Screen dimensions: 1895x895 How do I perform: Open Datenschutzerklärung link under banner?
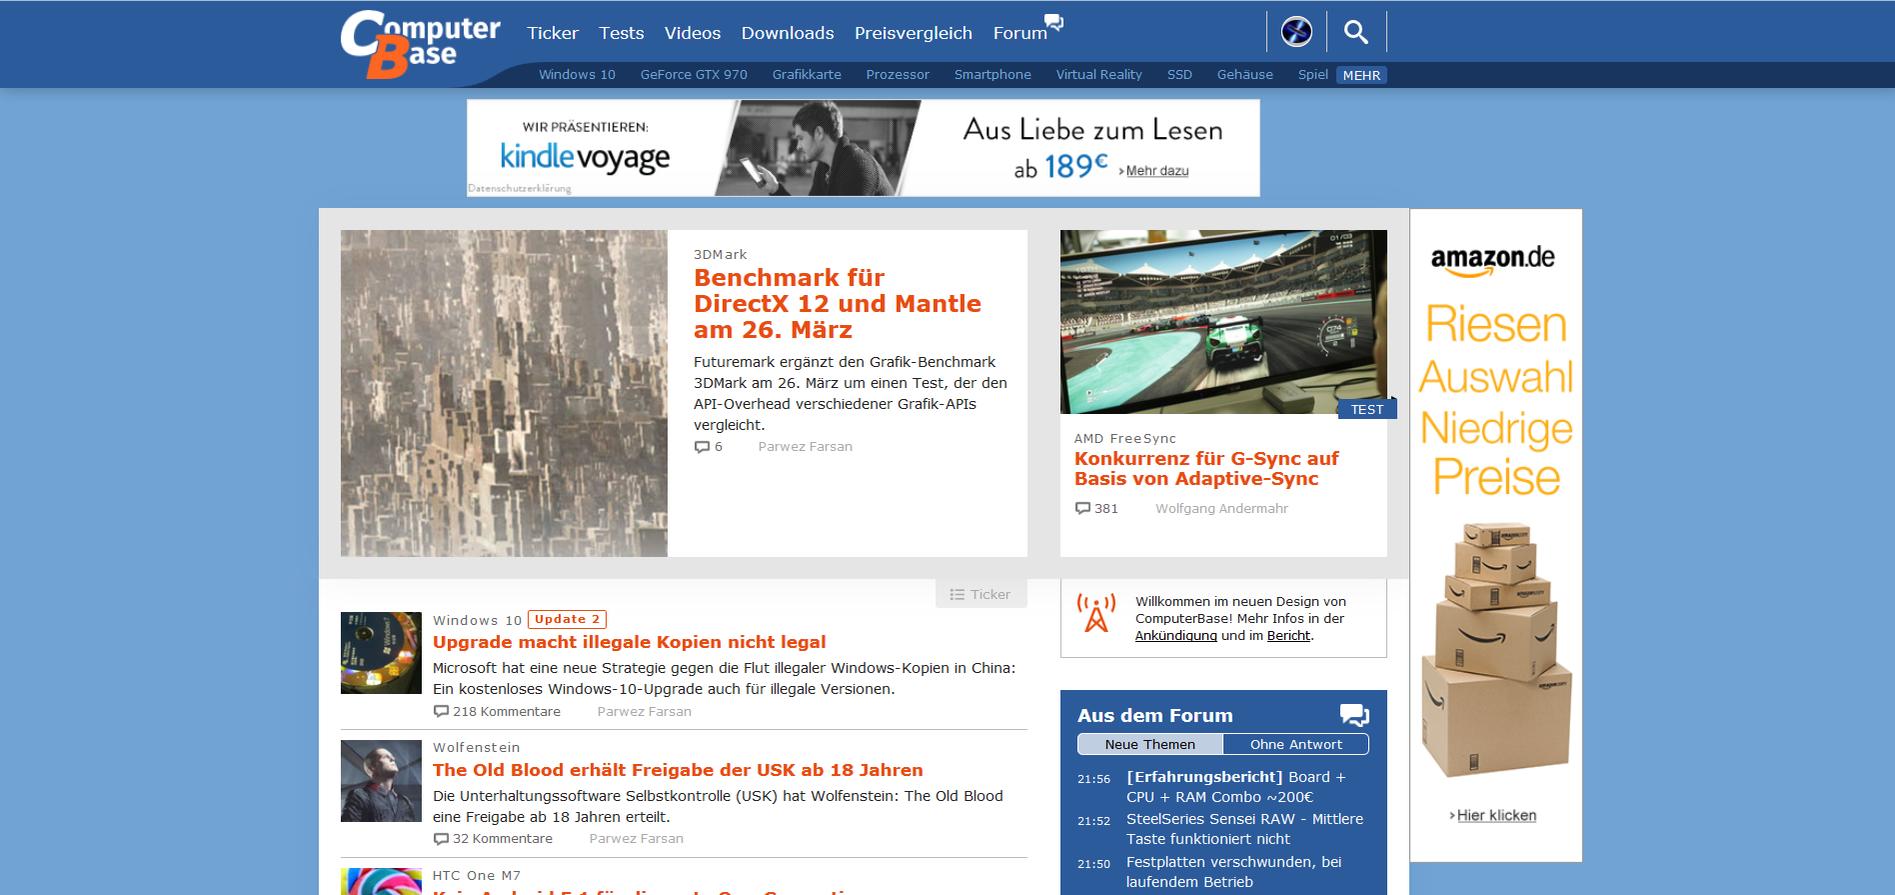[x=519, y=188]
